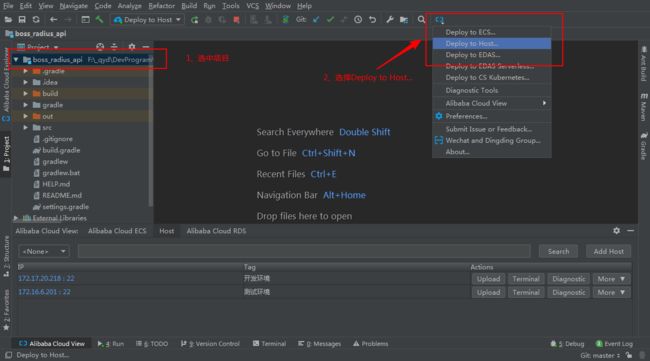Click the Git: master branch indicator
This screenshot has height=361, width=650.
point(600,355)
